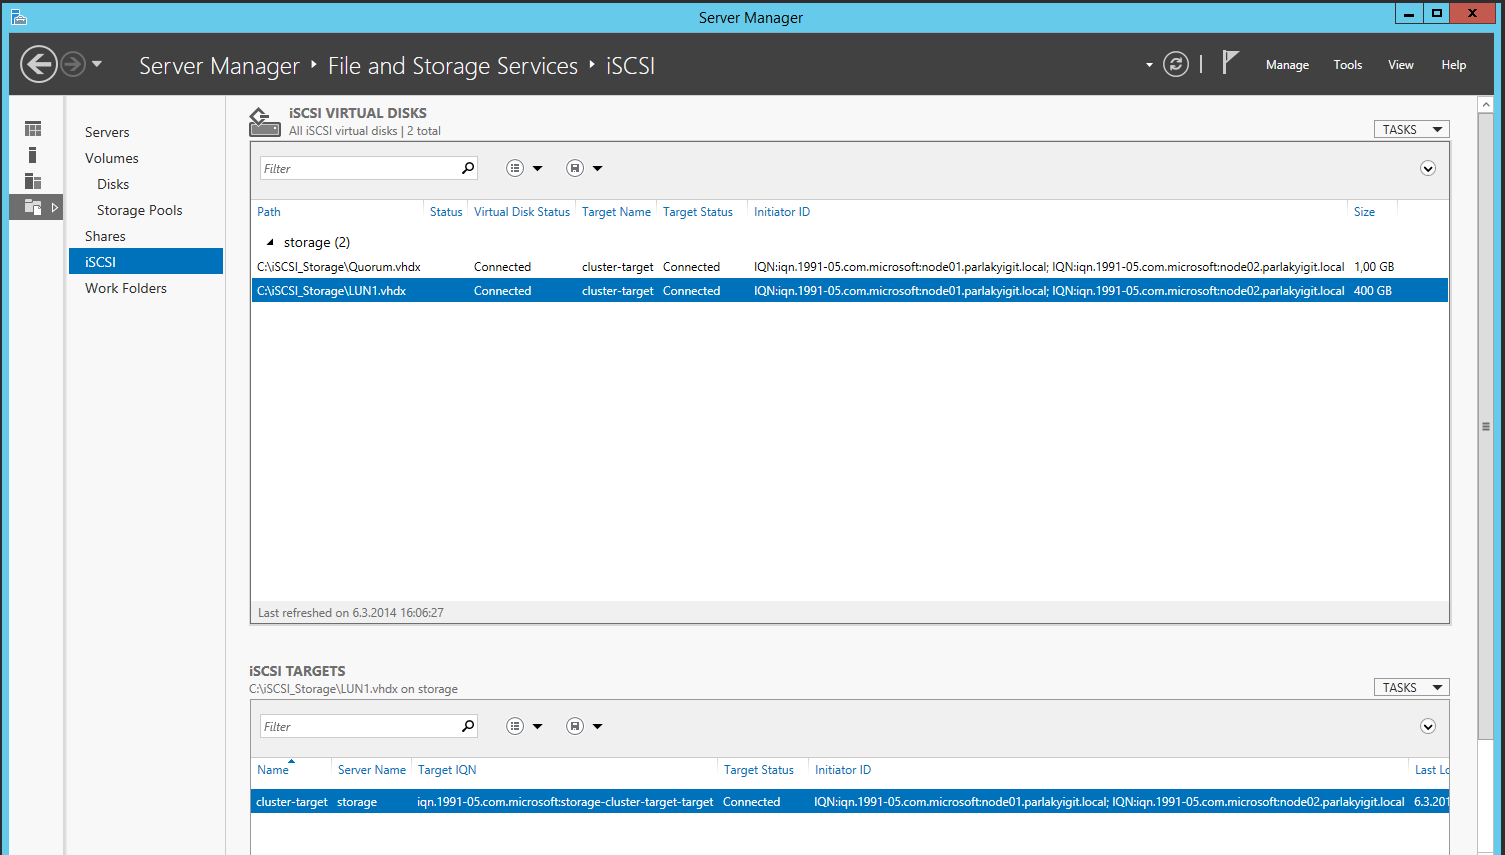Viewport: 1505px width, 855px height.
Task: Sort by Virtual Disk Status column
Action: 522,212
